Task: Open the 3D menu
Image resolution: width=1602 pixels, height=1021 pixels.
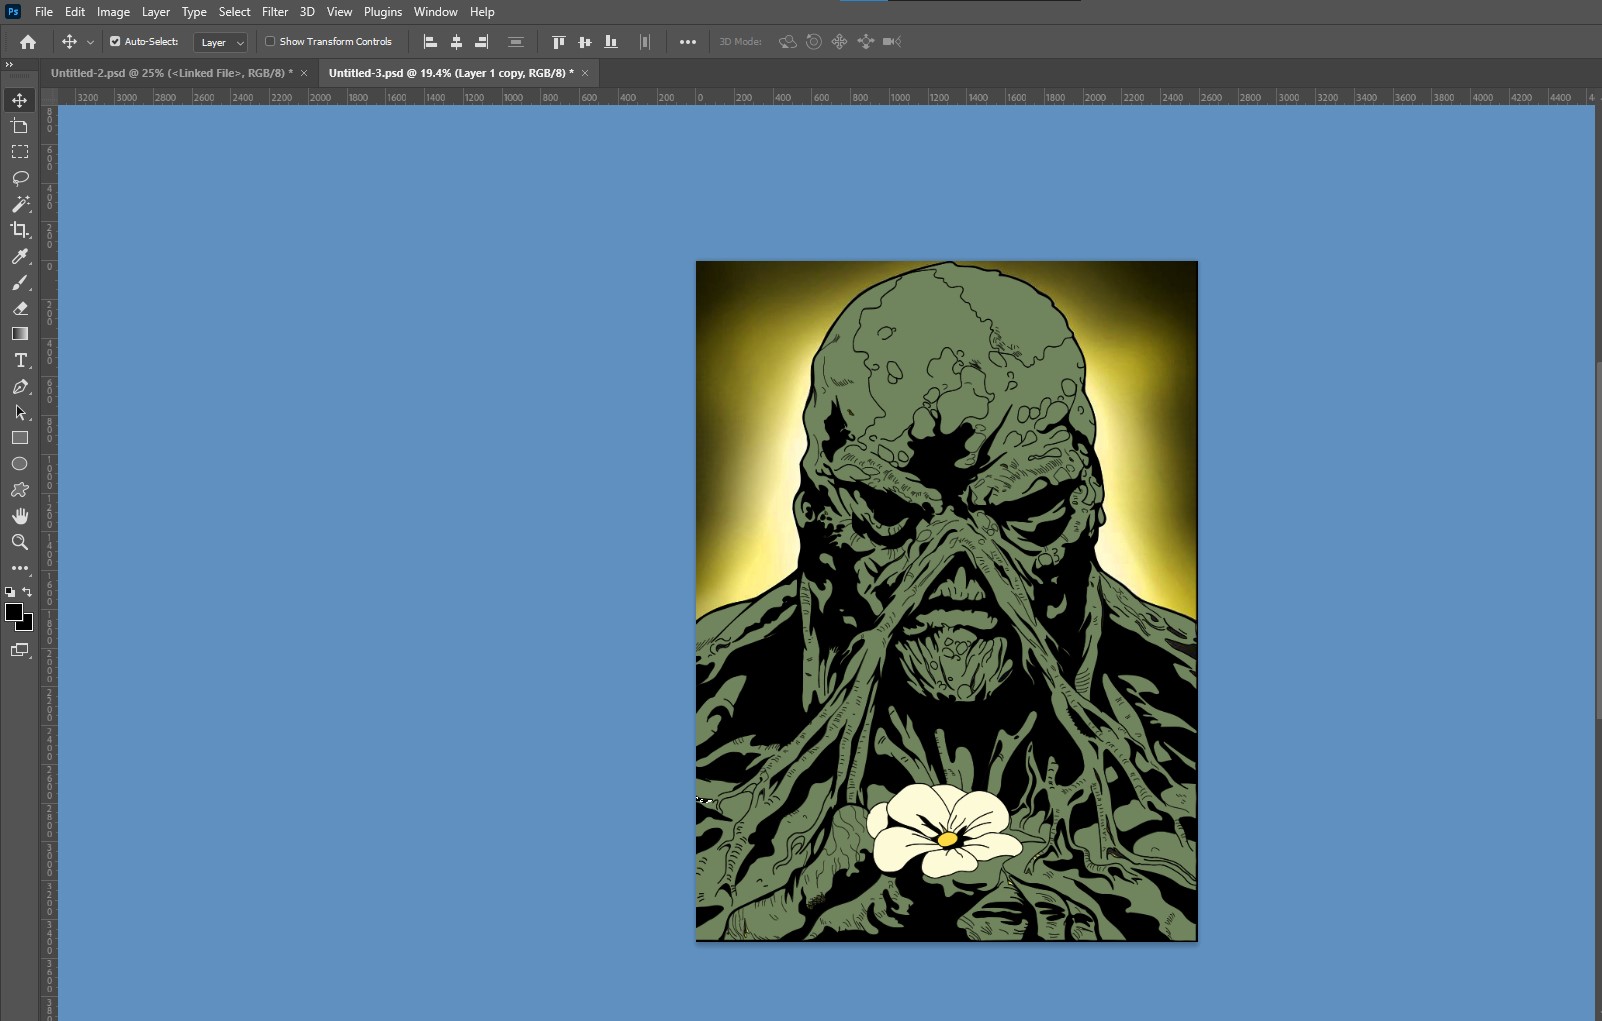Action: point(307,12)
